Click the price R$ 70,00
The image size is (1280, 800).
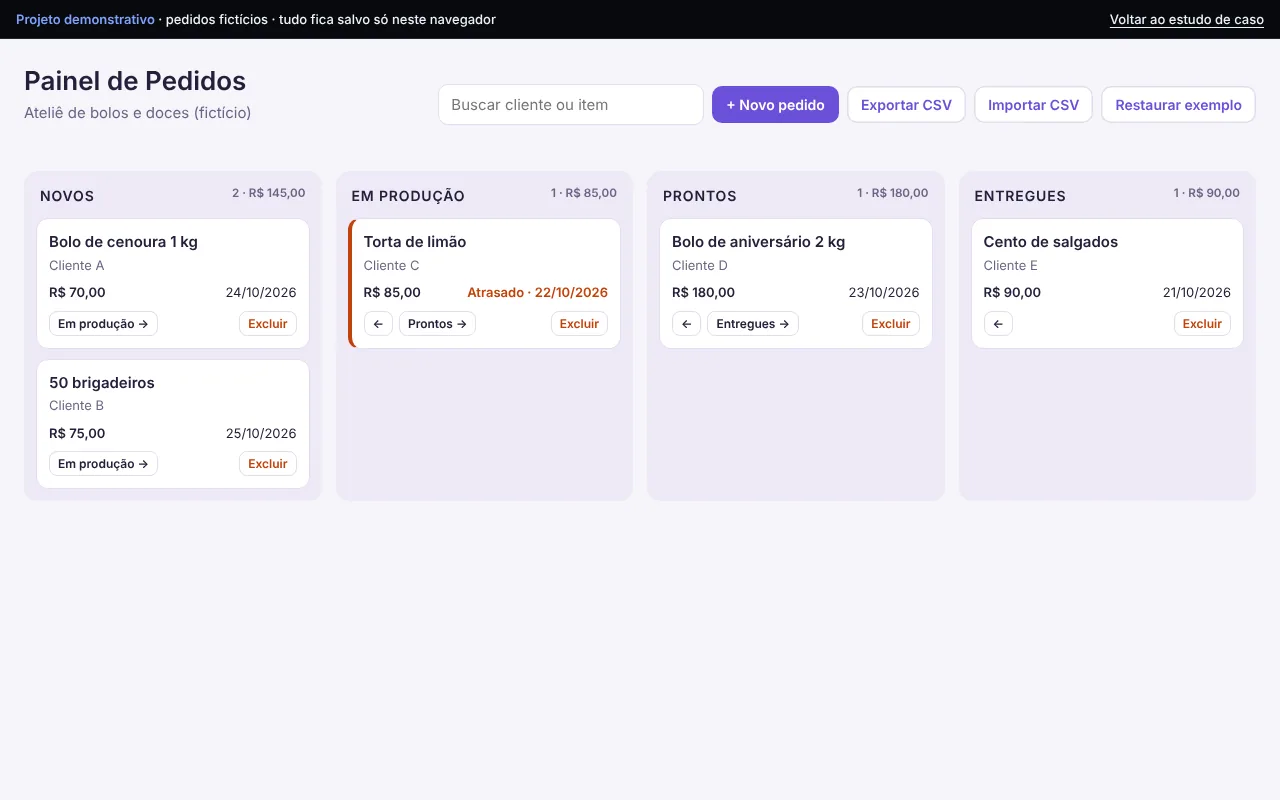click(x=77, y=293)
